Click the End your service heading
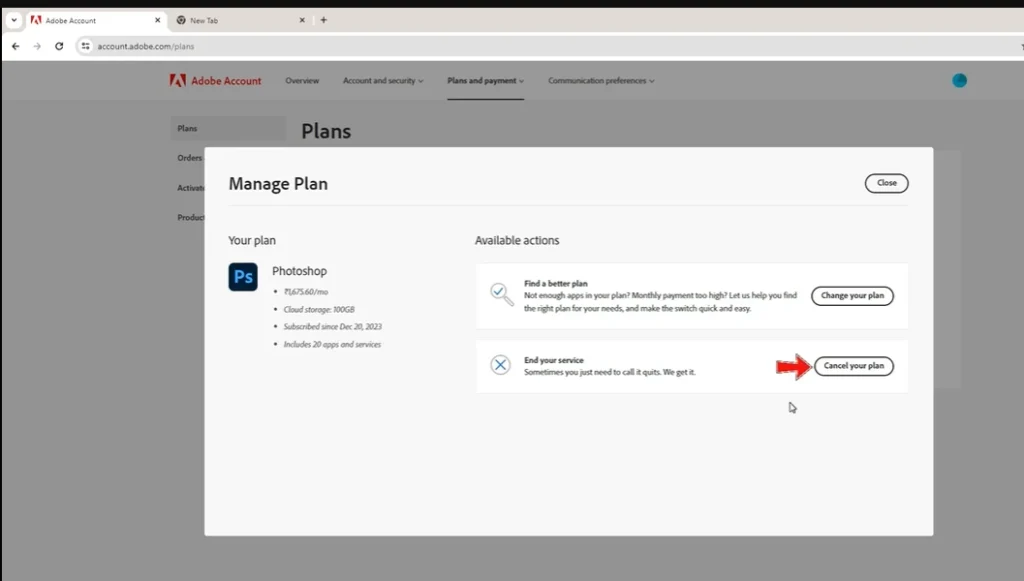The height and width of the screenshot is (581, 1024). 554,360
